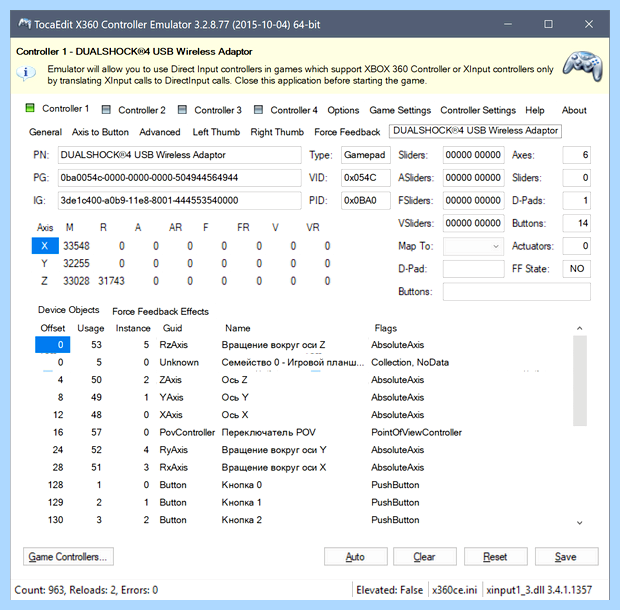Click the PN name input field
The height and width of the screenshot is (610, 620).
[180, 155]
